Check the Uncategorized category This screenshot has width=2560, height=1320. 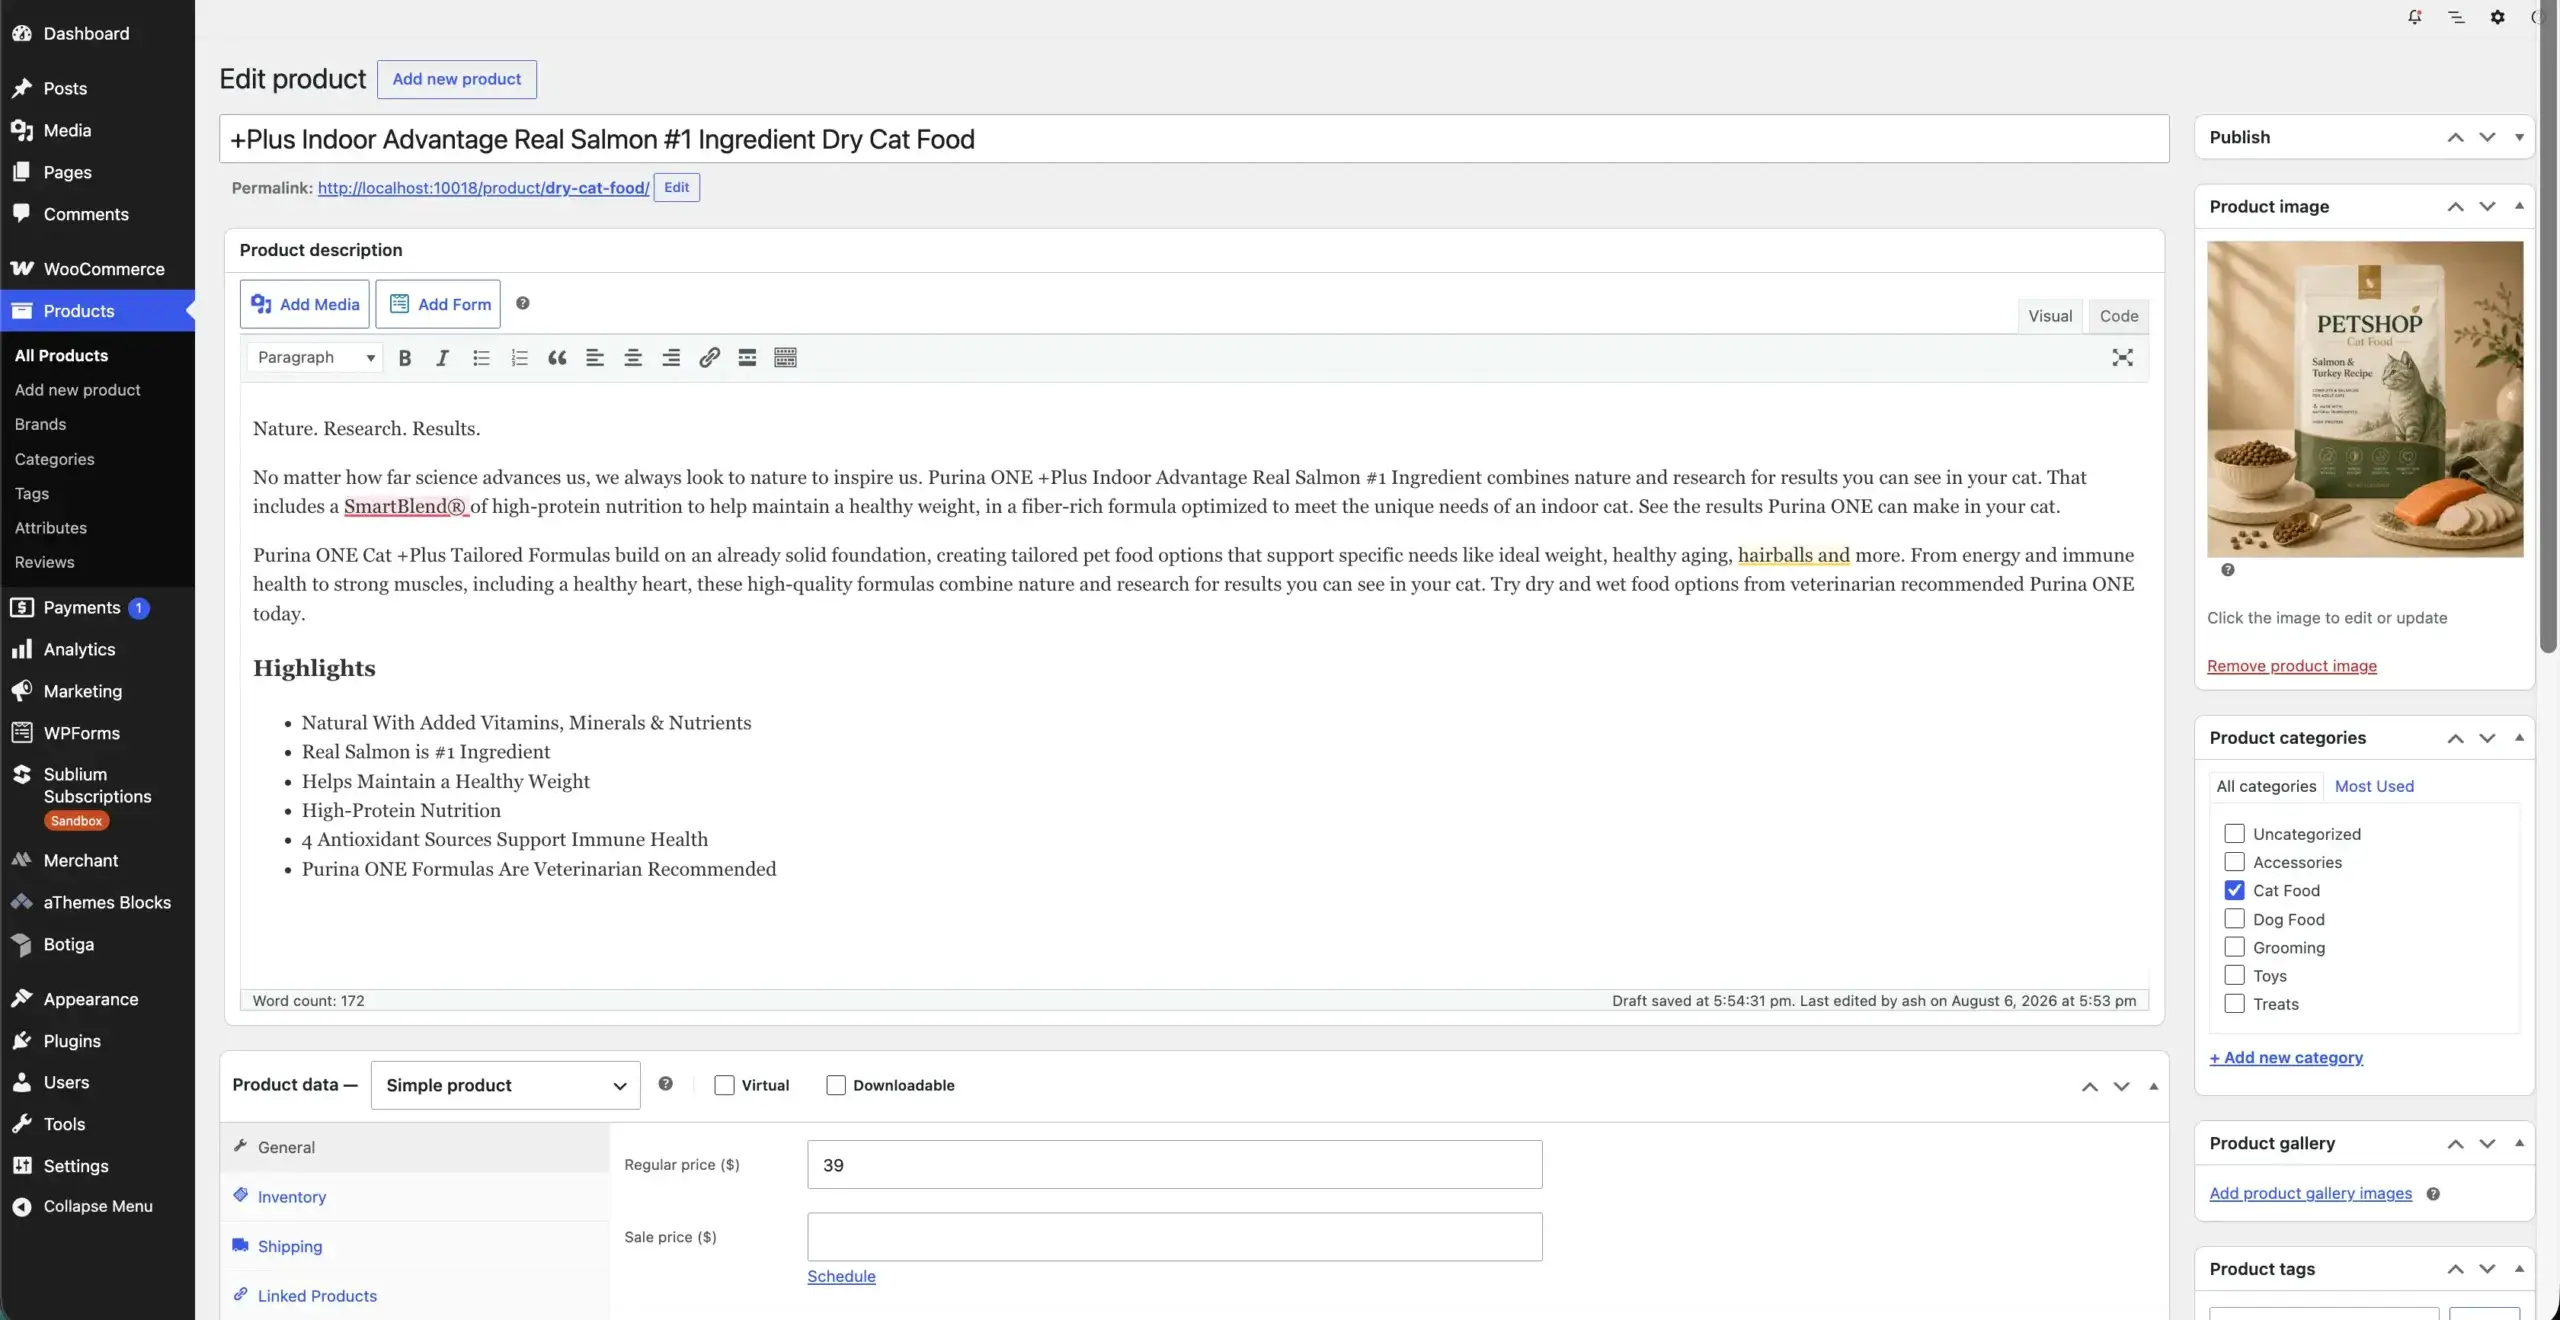coord(2234,834)
